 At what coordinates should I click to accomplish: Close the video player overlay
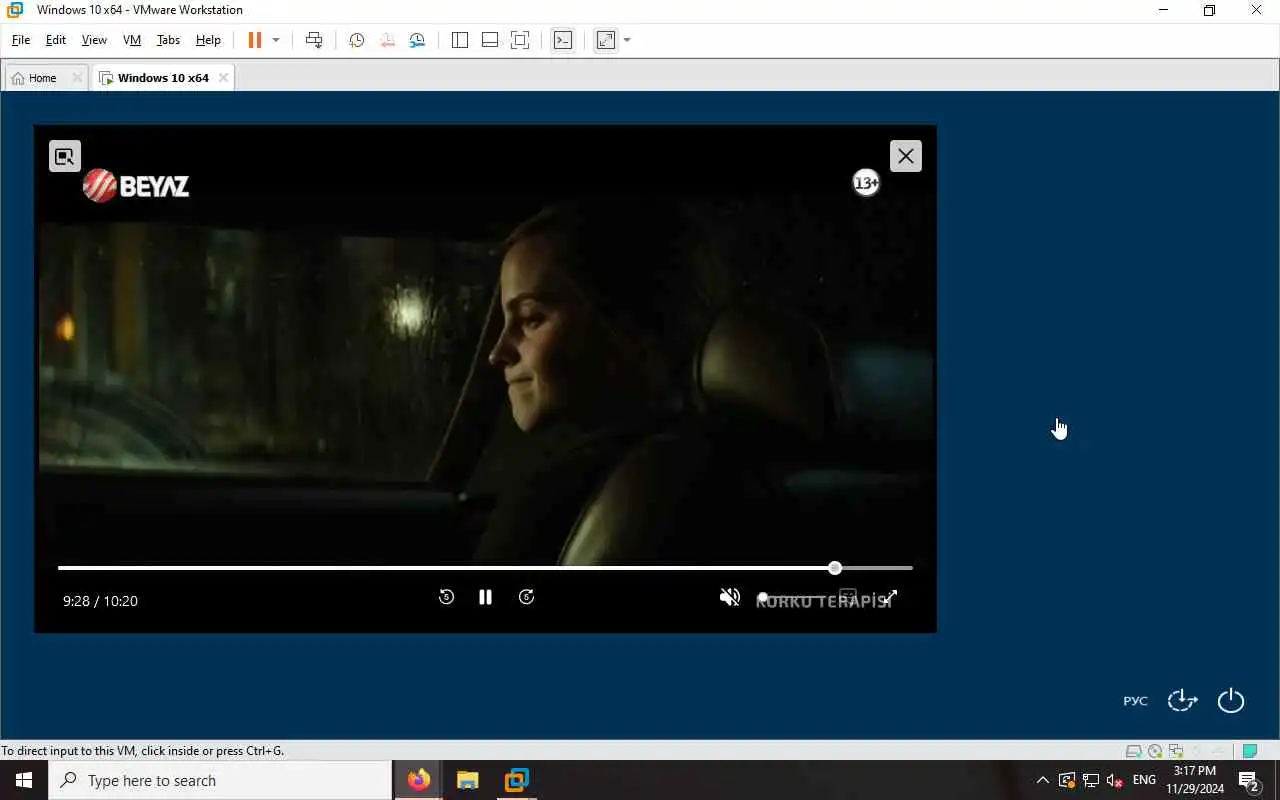[906, 156]
